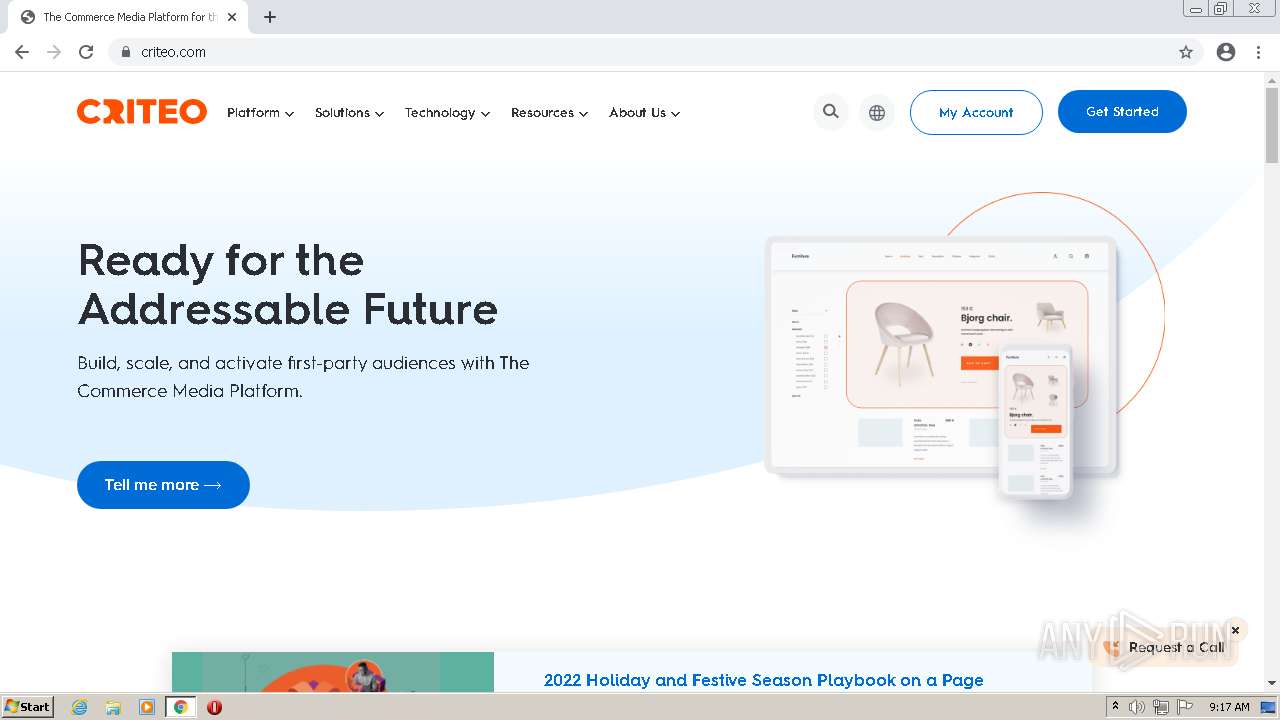Open Action Center flag icon
1280x720 pixels.
coord(1185,707)
